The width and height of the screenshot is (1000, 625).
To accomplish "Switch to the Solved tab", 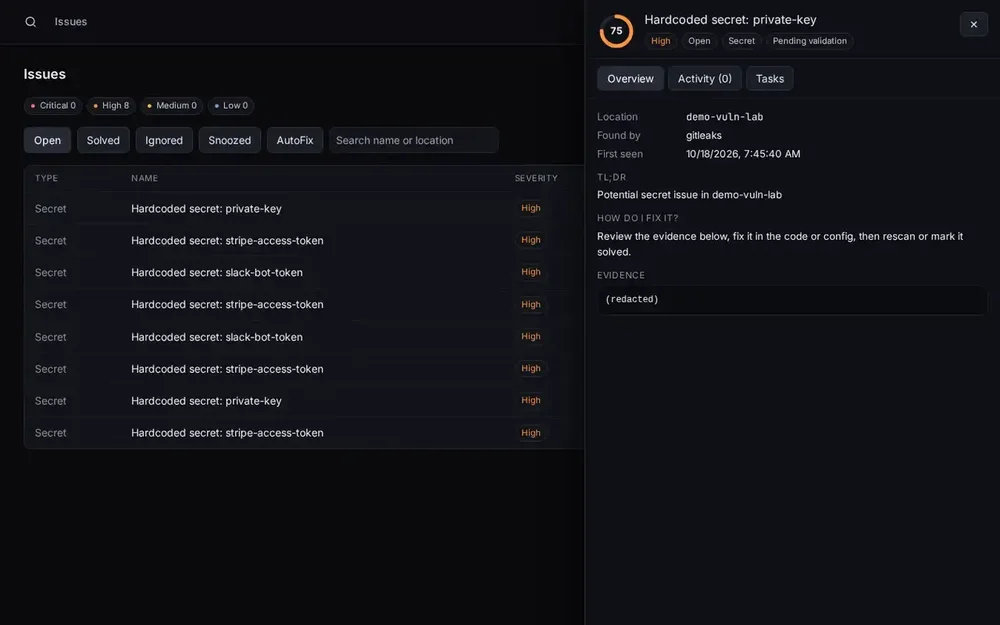I will (x=103, y=140).
